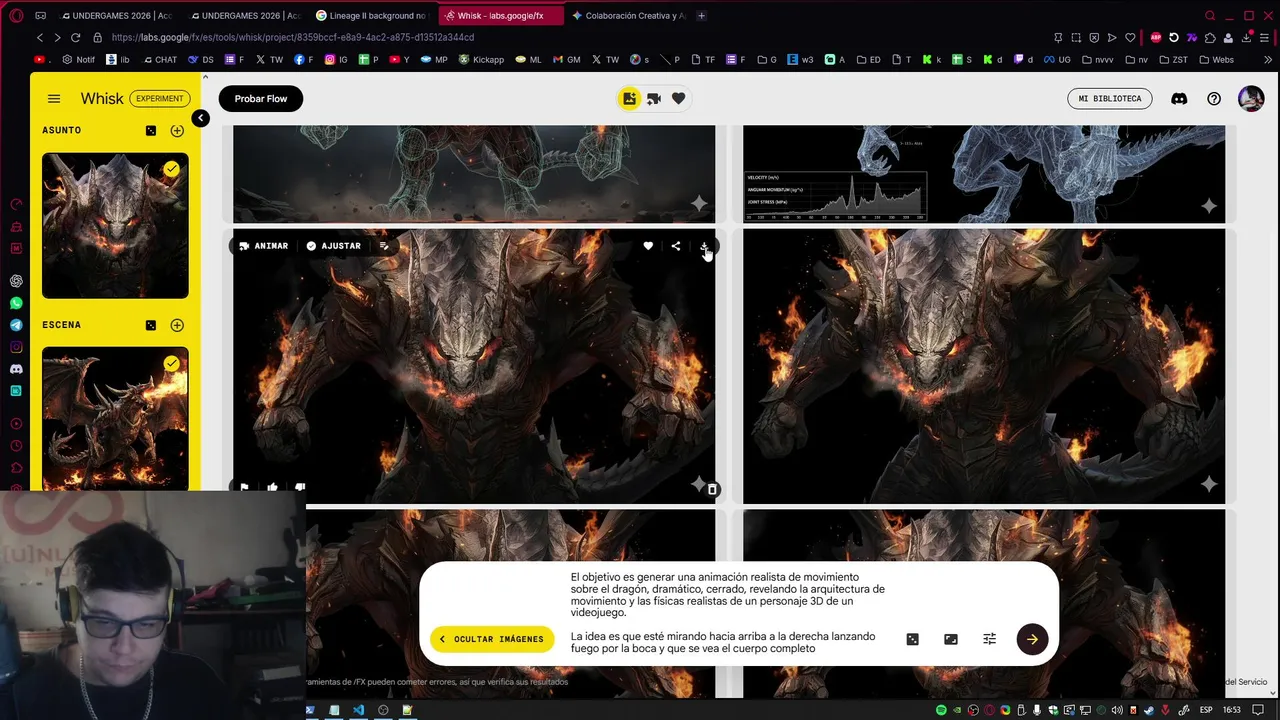Click the ESP language indicator
The image size is (1280, 720).
point(1207,710)
